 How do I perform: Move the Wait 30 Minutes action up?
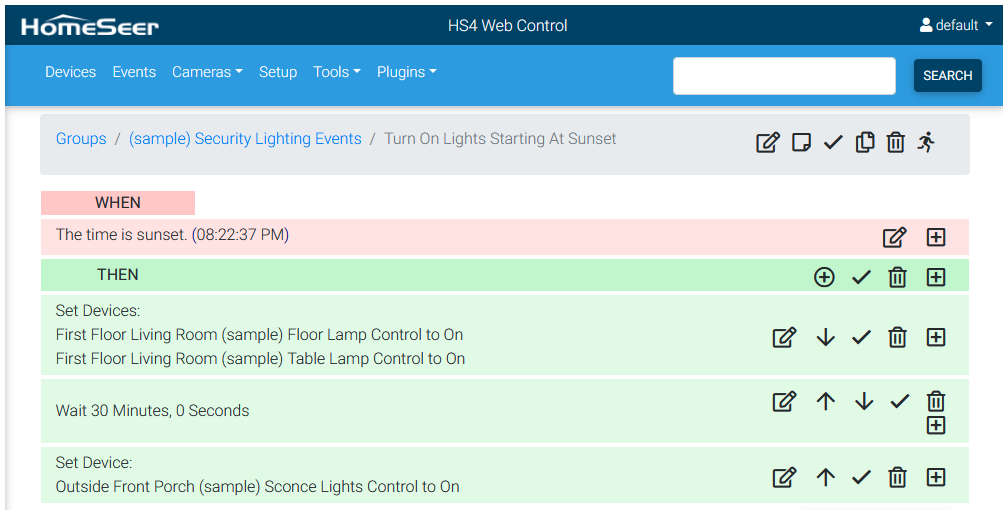(825, 402)
